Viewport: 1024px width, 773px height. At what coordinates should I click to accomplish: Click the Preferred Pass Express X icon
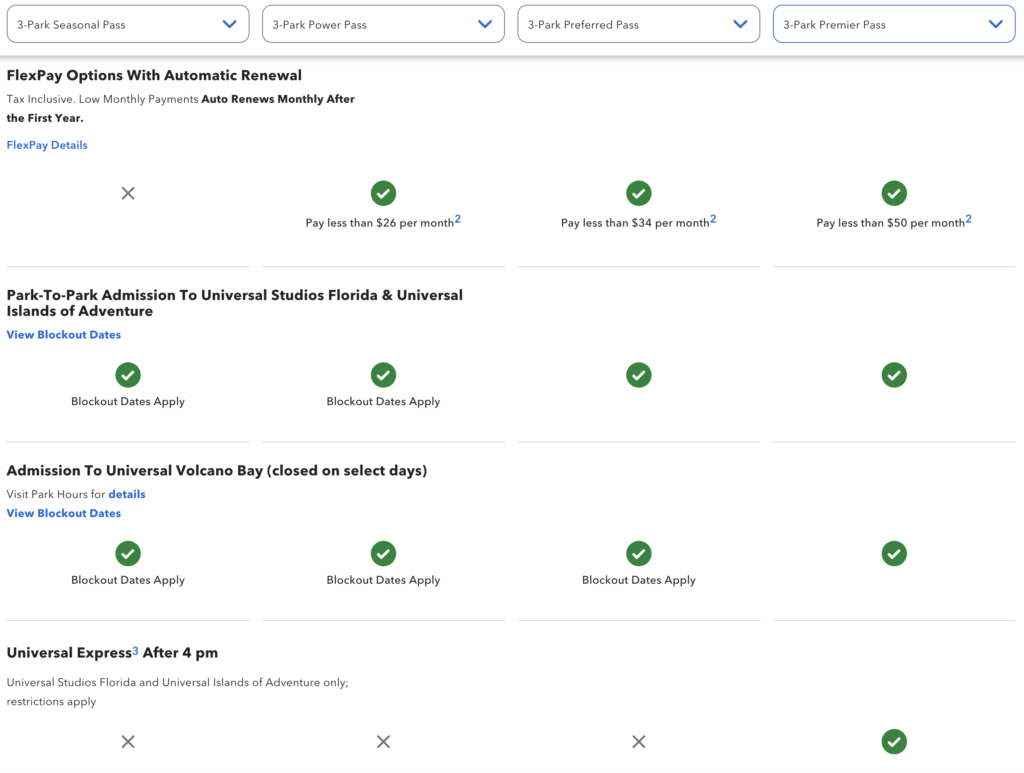click(x=639, y=741)
